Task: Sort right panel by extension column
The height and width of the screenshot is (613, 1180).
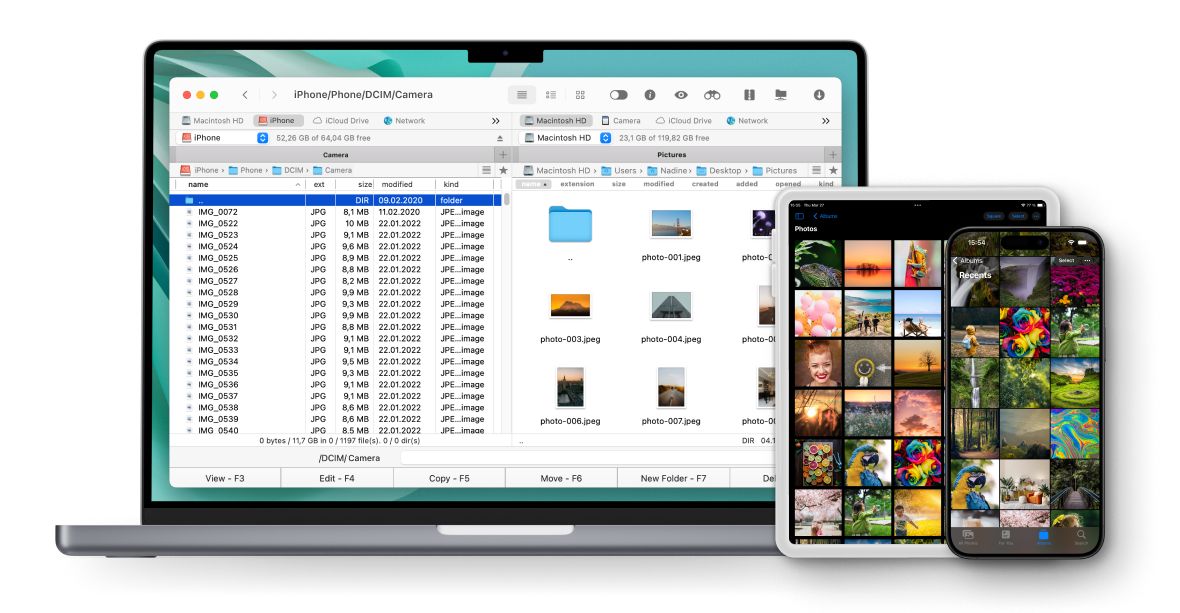Action: tap(577, 184)
